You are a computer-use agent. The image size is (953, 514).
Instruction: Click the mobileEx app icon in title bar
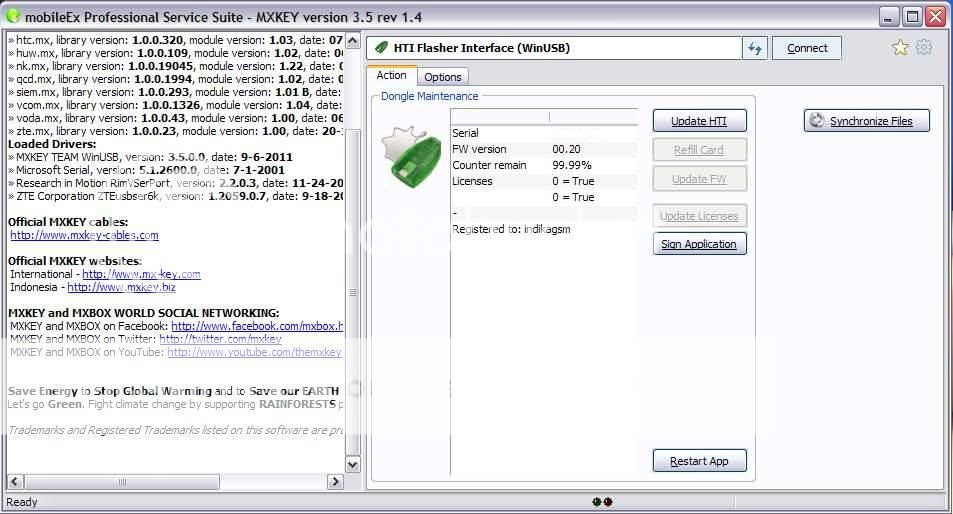[x=13, y=15]
